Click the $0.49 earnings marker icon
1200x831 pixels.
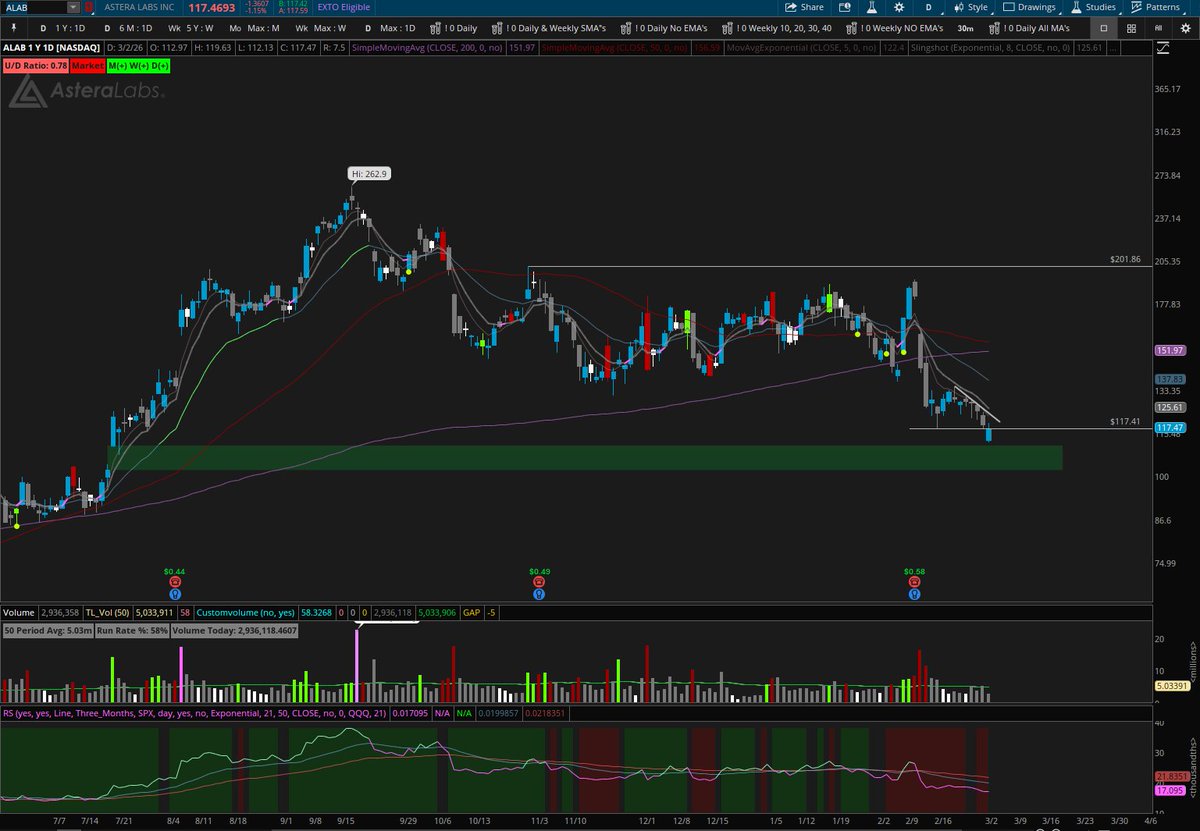tap(539, 581)
